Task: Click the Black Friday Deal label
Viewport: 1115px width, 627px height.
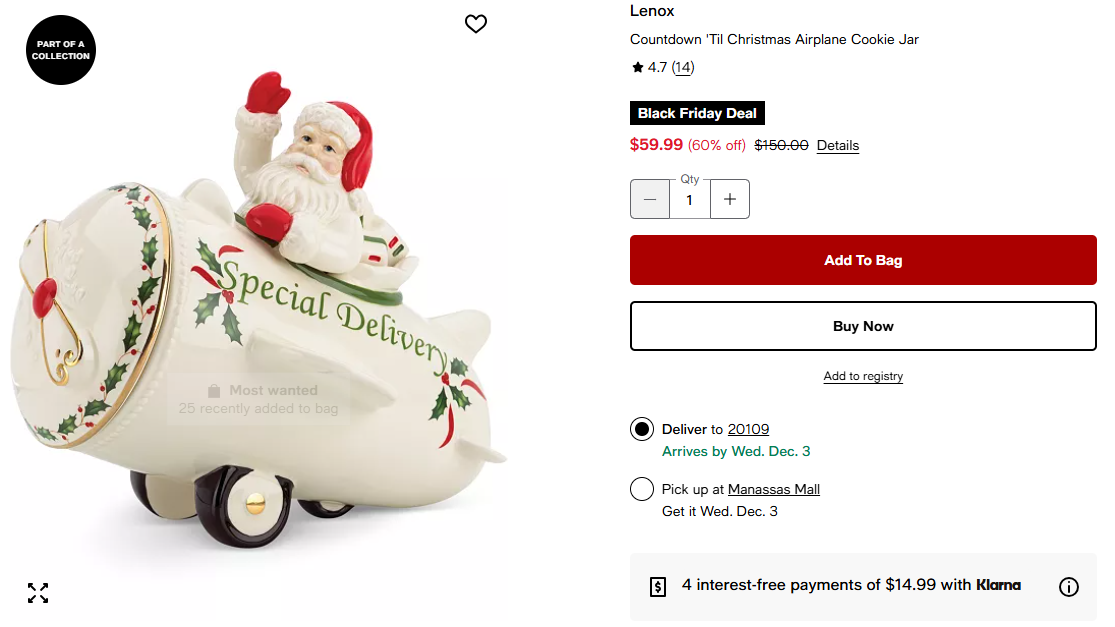Action: coord(697,113)
